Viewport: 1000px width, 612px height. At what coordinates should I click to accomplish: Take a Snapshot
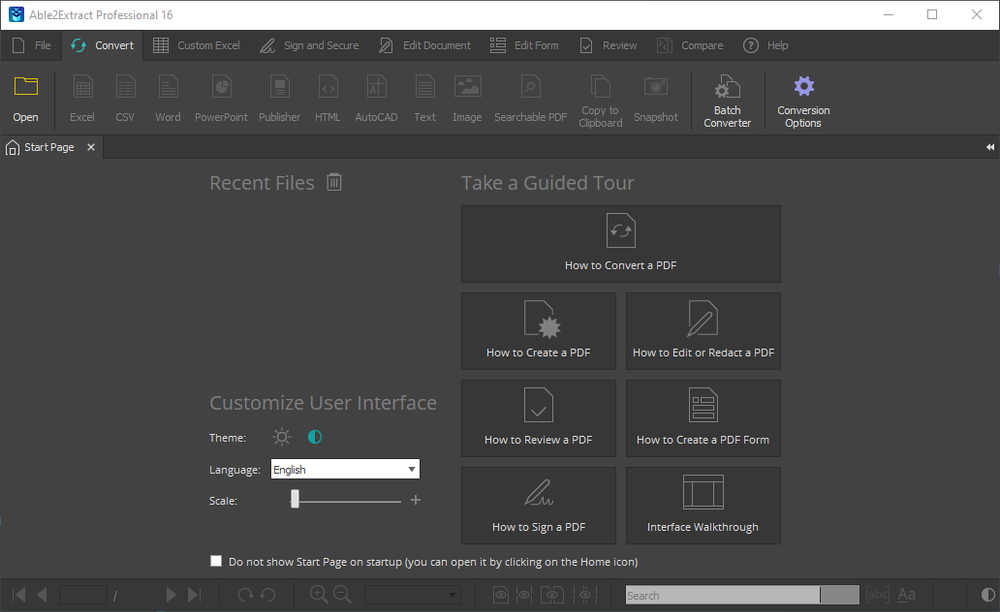656,99
